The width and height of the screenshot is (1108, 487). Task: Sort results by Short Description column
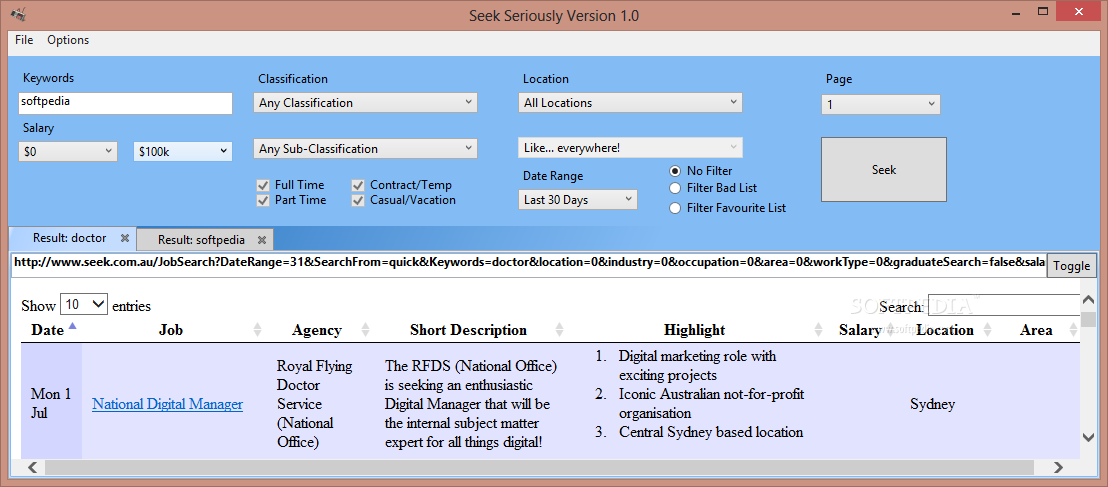coord(559,330)
